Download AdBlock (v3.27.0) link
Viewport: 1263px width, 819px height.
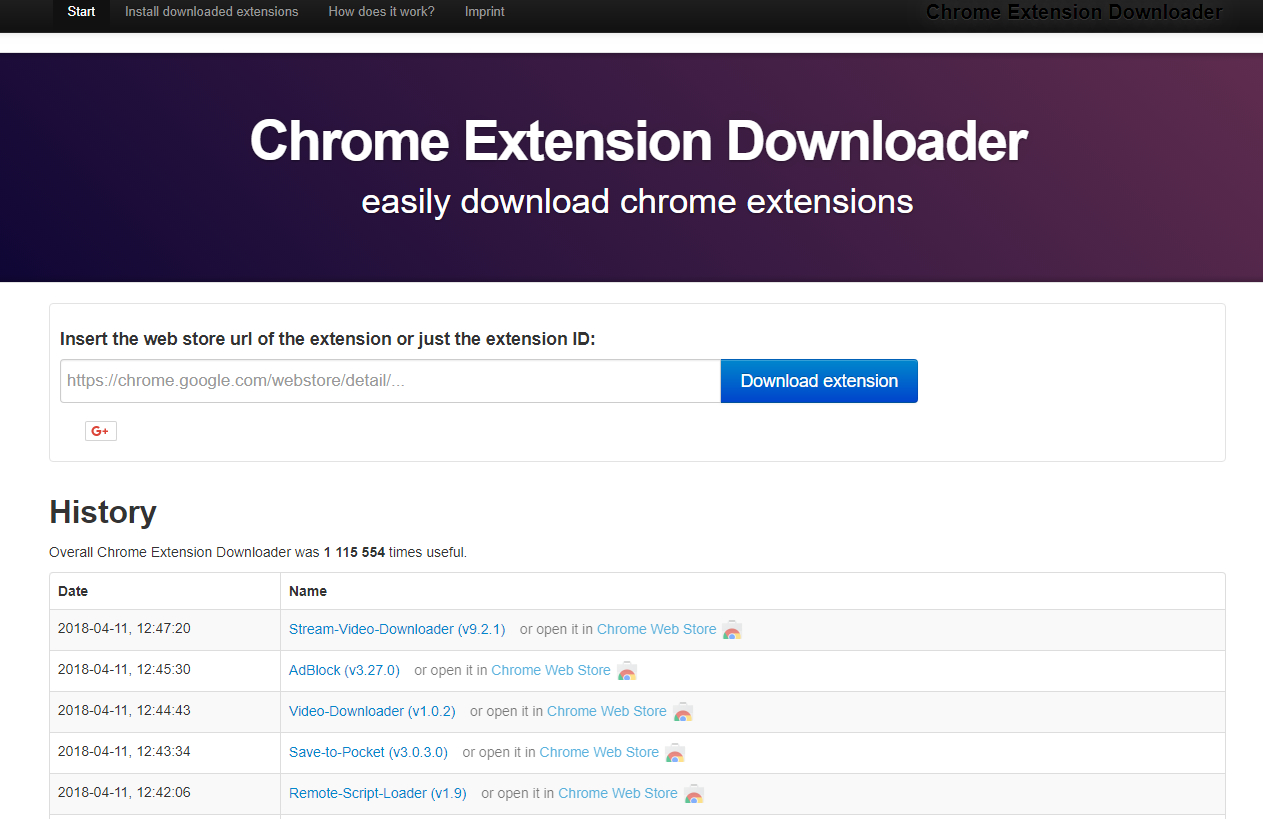344,670
